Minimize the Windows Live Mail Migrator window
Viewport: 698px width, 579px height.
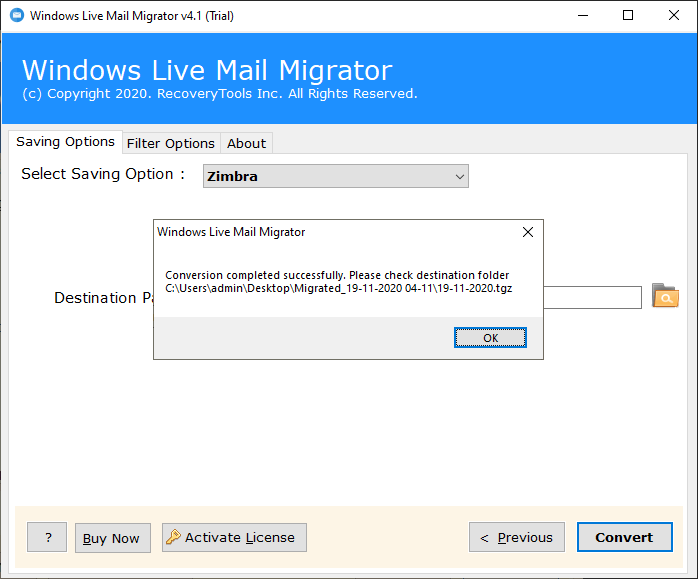point(583,16)
